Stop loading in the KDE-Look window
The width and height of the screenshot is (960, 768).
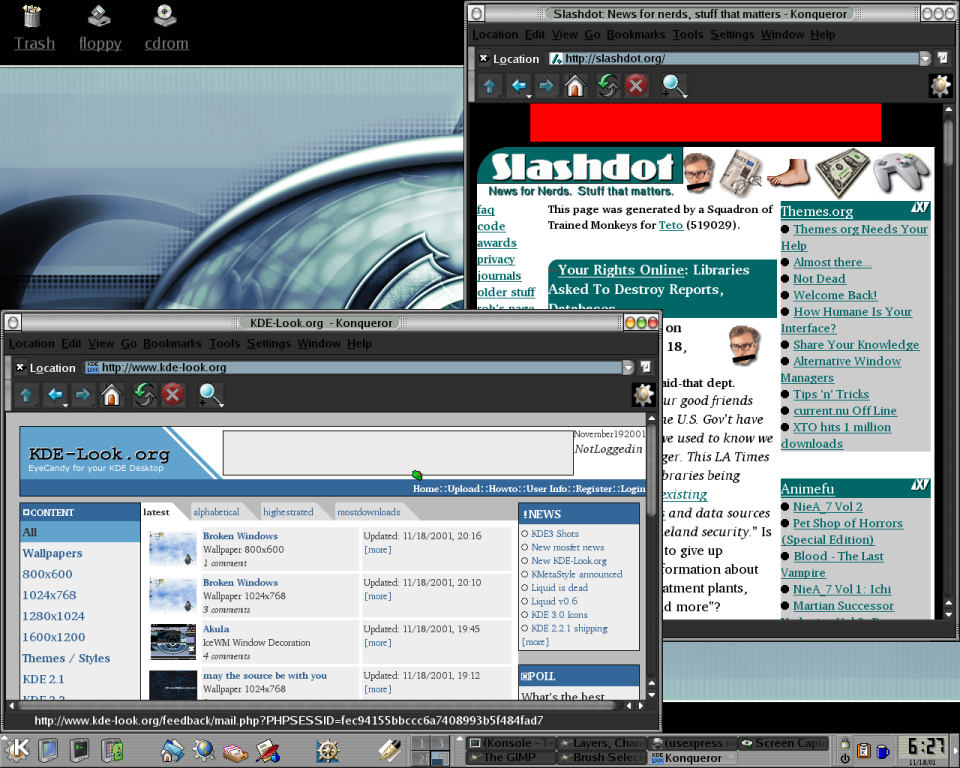pyautogui.click(x=173, y=396)
